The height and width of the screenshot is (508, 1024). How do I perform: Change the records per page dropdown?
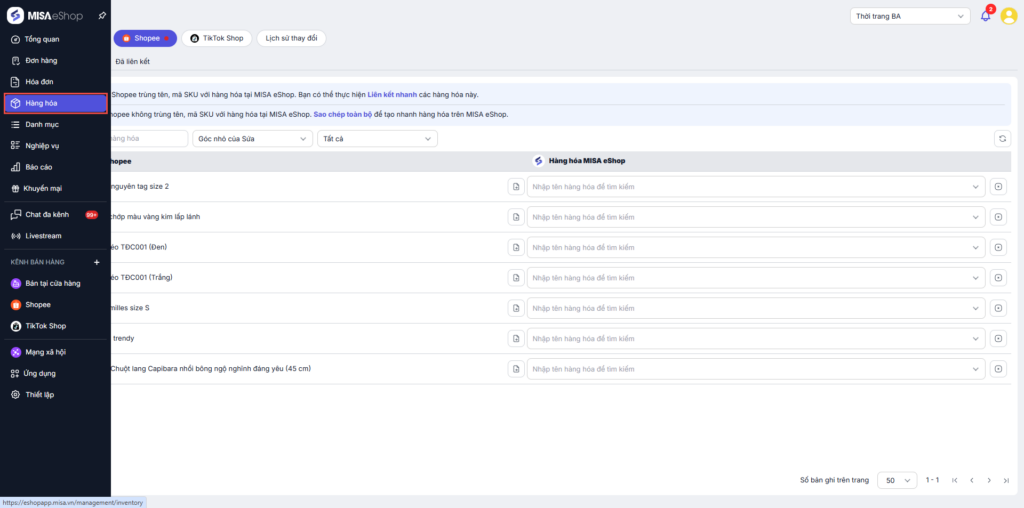896,480
